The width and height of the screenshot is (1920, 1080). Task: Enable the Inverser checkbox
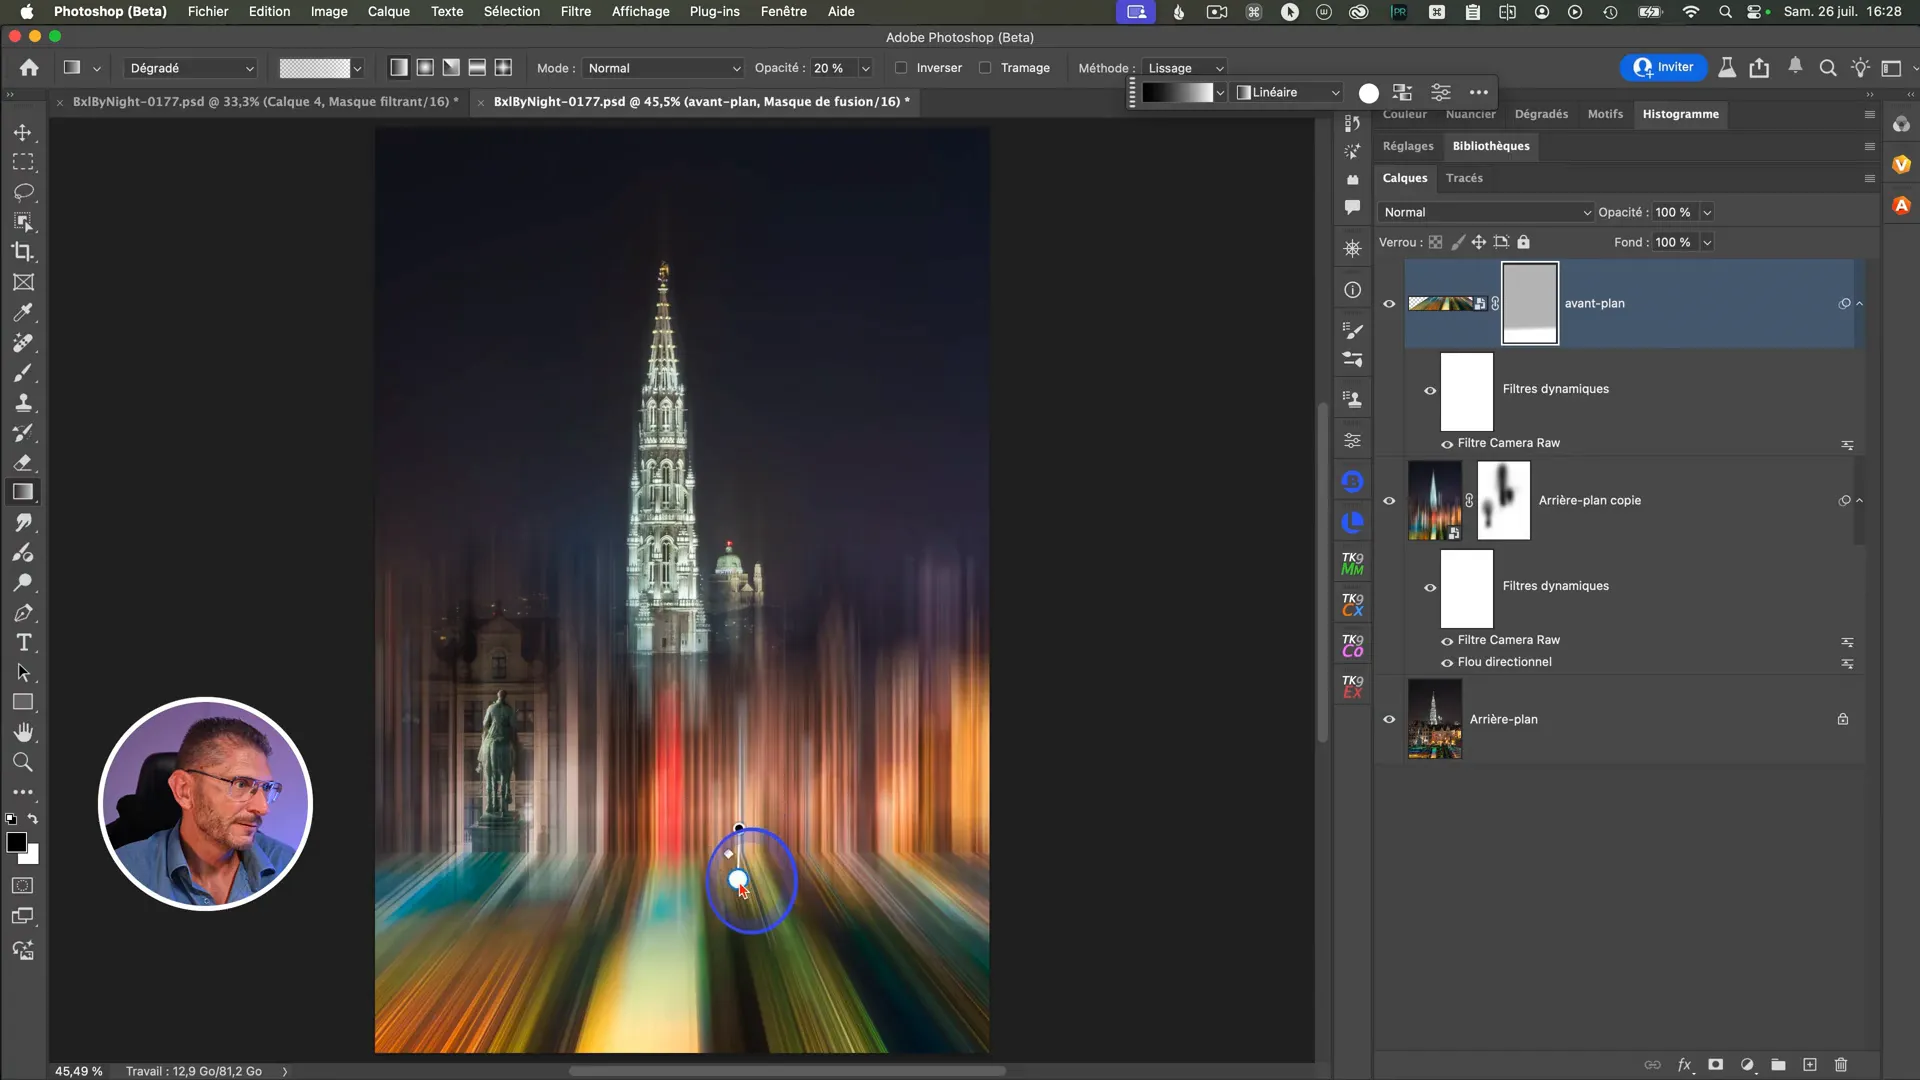[901, 68]
